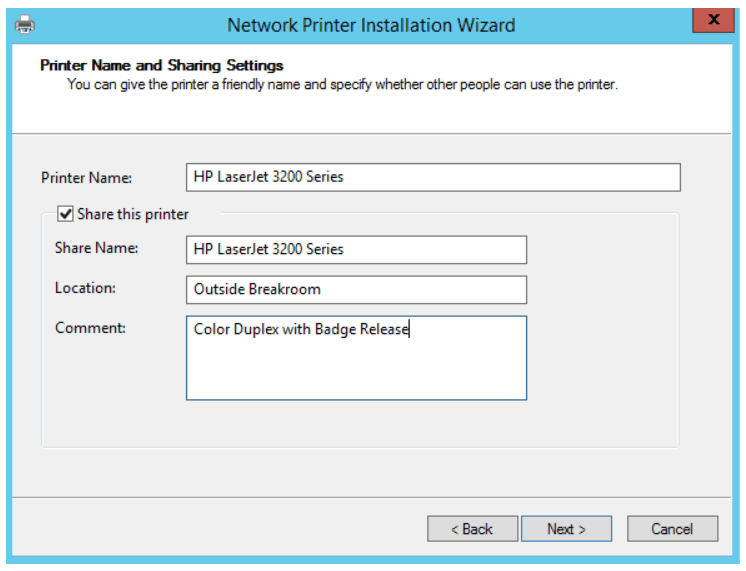Cancel the printer installation wizard
This screenshot has height=571, width=746.
(672, 529)
